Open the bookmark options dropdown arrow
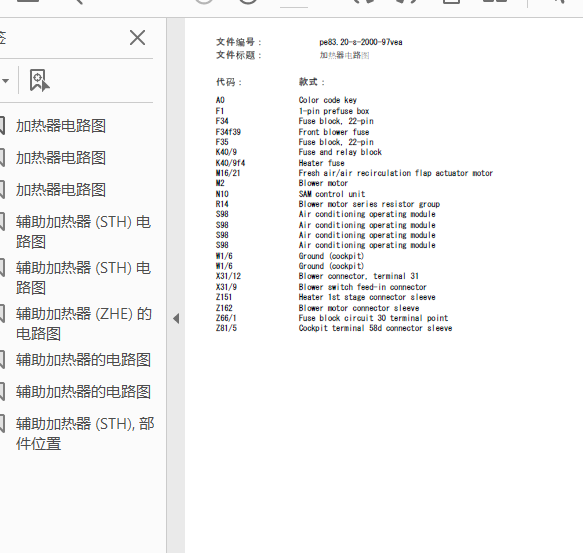Image resolution: width=583 pixels, height=553 pixels. tap(6, 80)
